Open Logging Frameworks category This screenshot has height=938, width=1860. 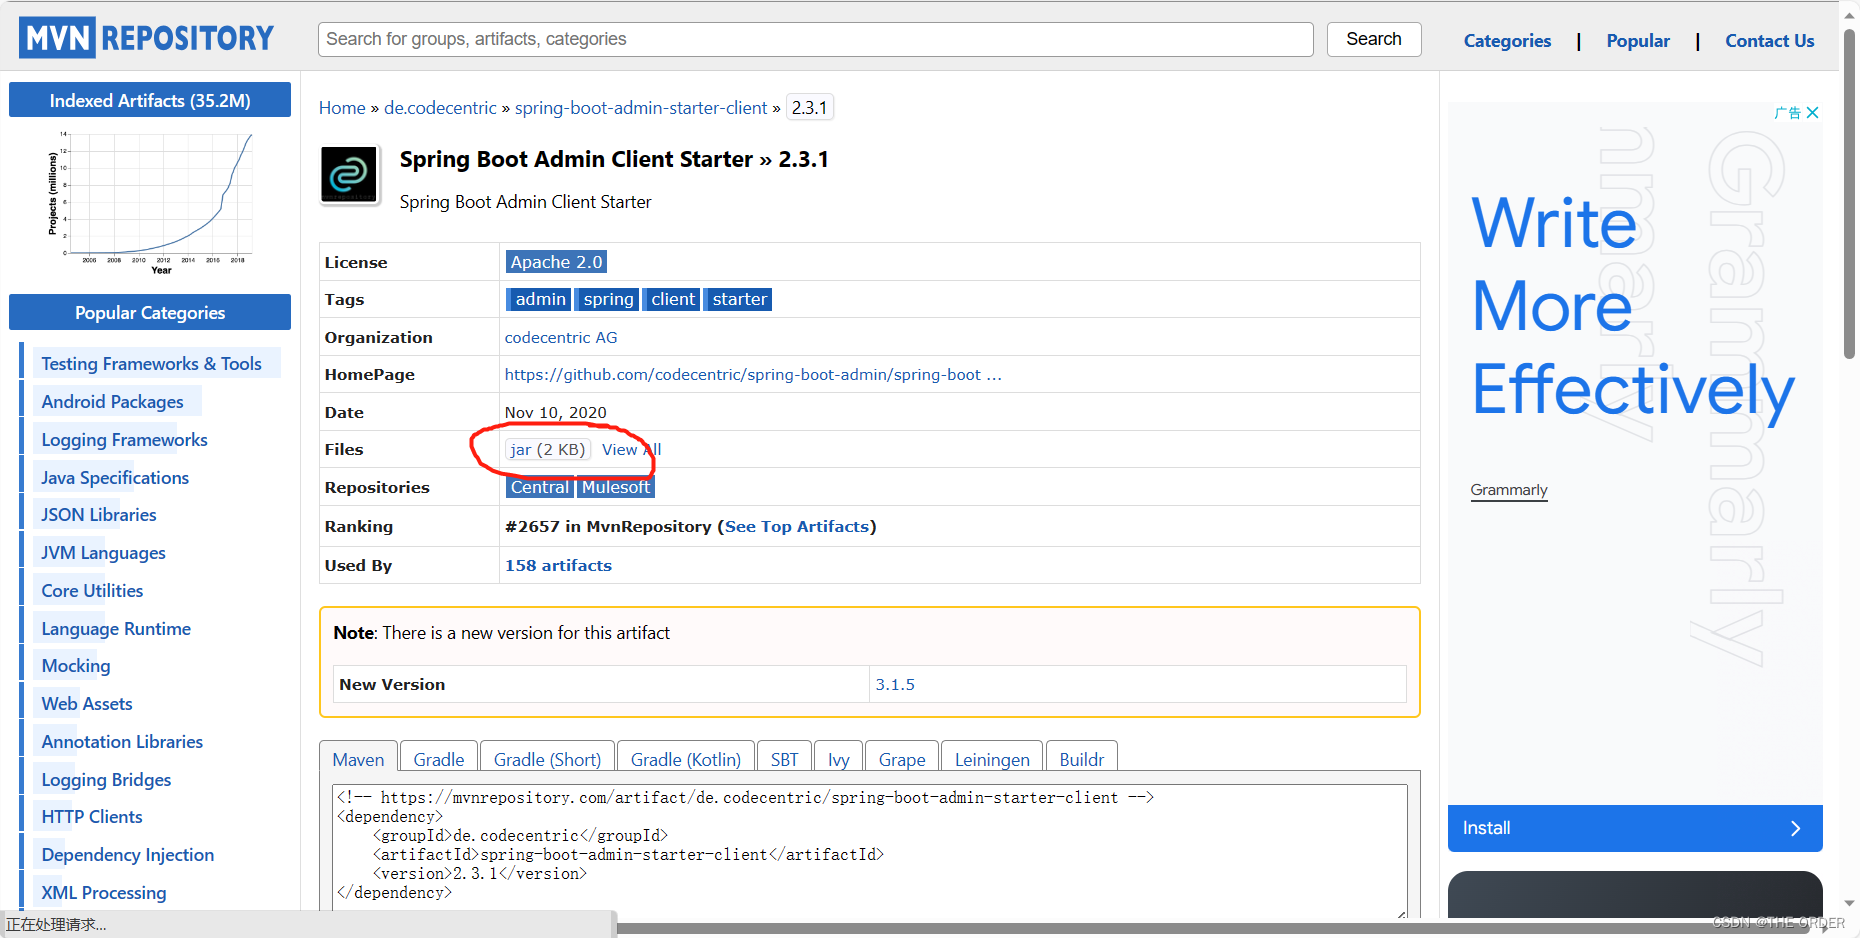(x=124, y=440)
